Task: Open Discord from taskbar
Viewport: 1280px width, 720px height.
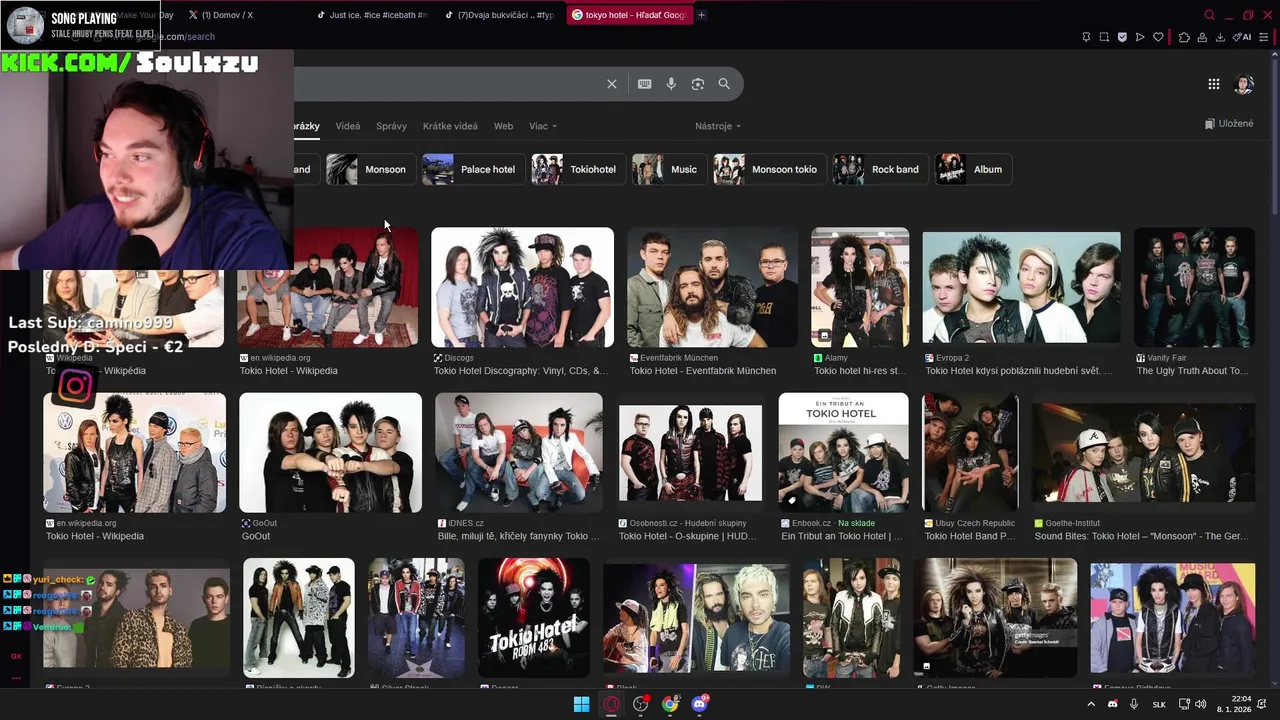Action: (699, 704)
